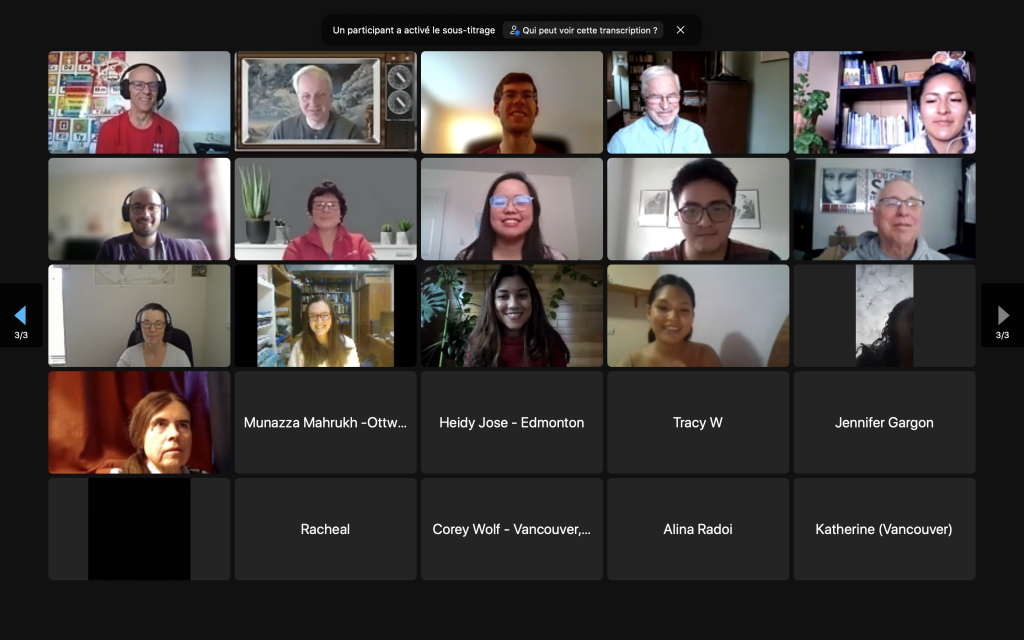Go to next page of participants
This screenshot has width=1024, height=640.
click(x=1002, y=315)
